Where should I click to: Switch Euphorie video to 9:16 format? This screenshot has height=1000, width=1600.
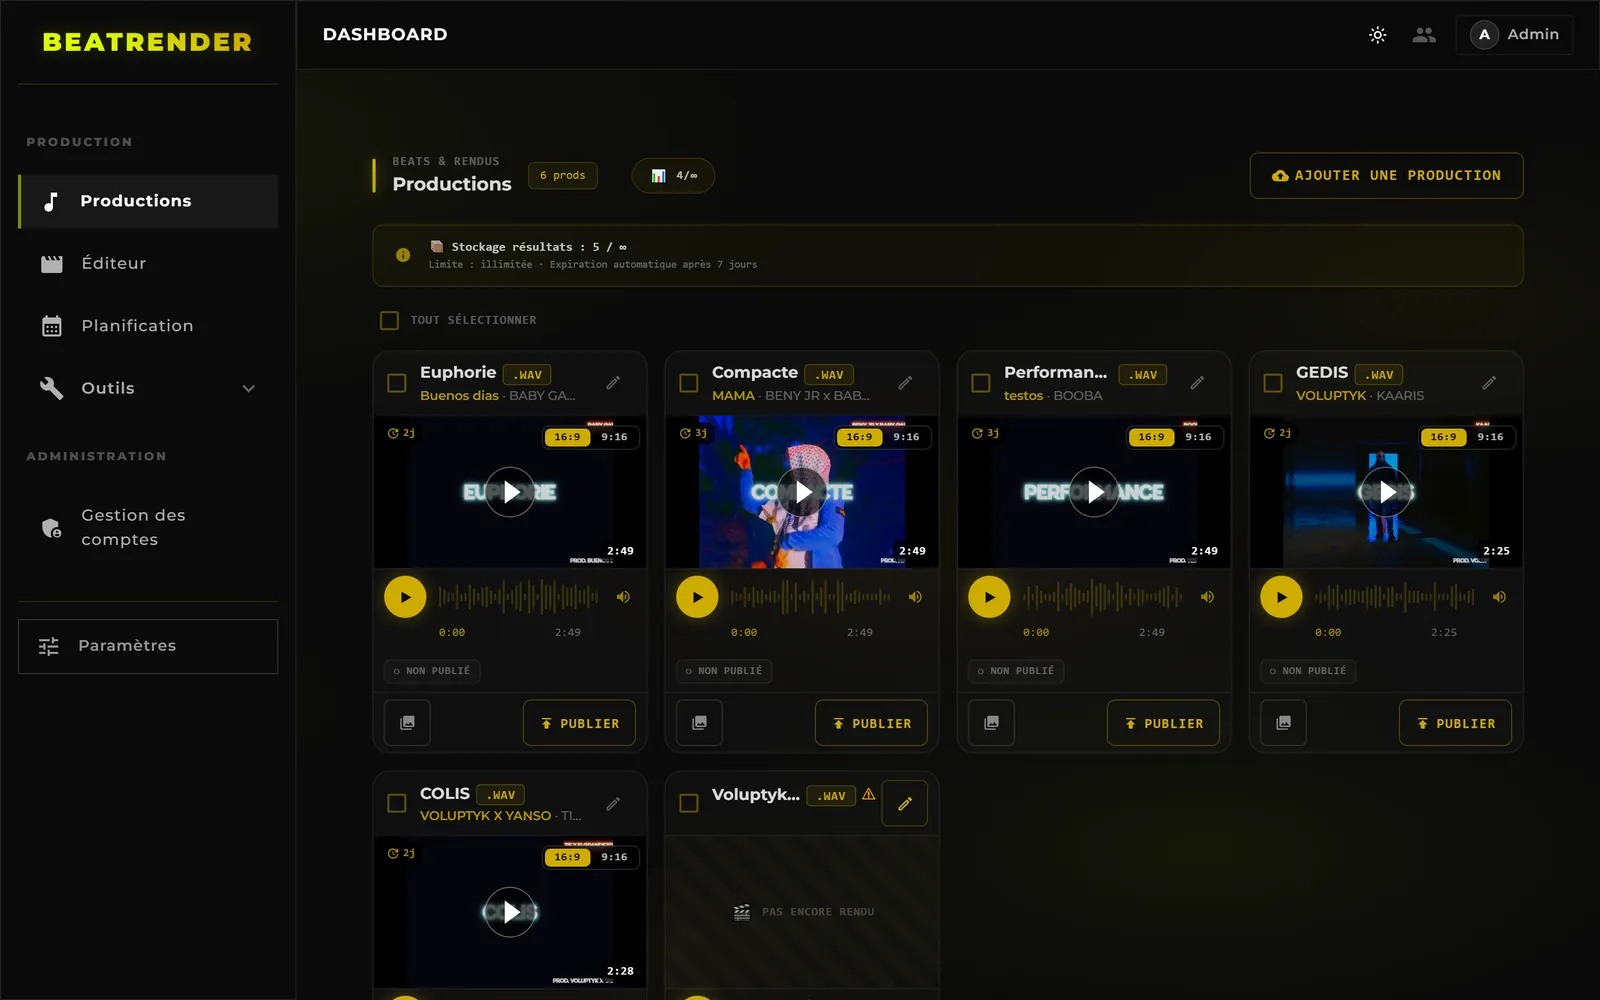[614, 437]
